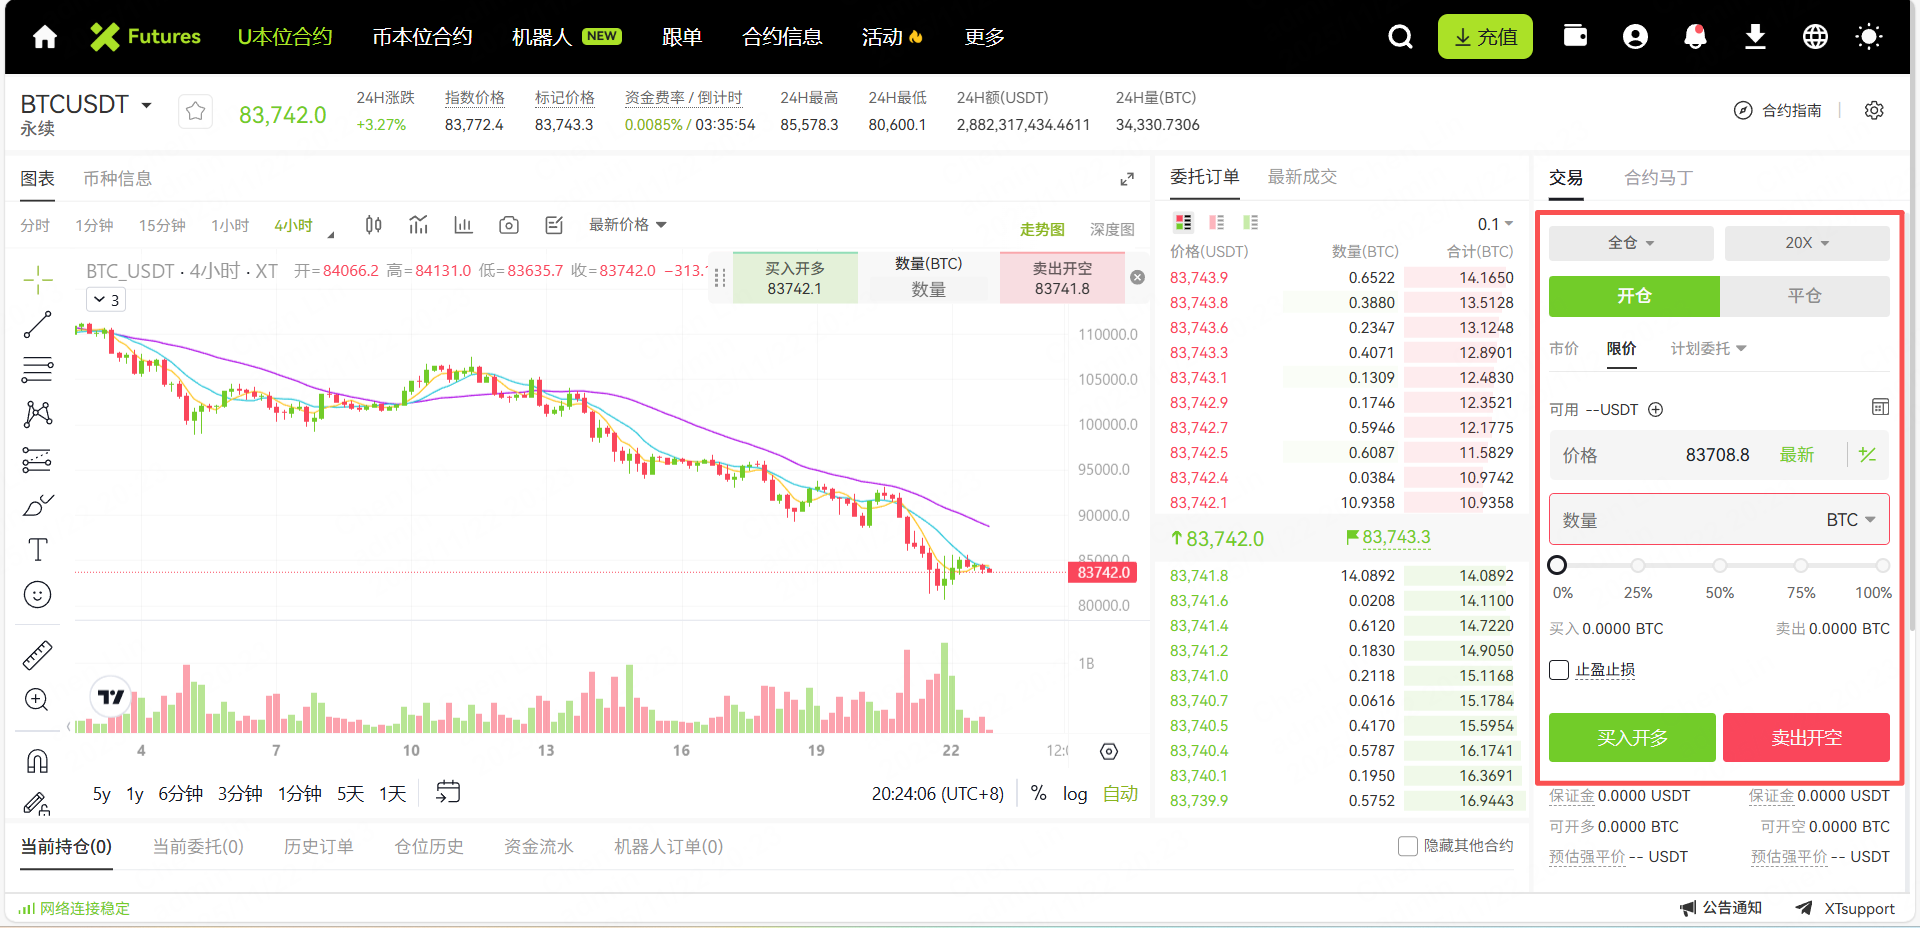Screen dimensions: 1920x928
Task: Open the emoji annotation tool
Action: tap(37, 594)
